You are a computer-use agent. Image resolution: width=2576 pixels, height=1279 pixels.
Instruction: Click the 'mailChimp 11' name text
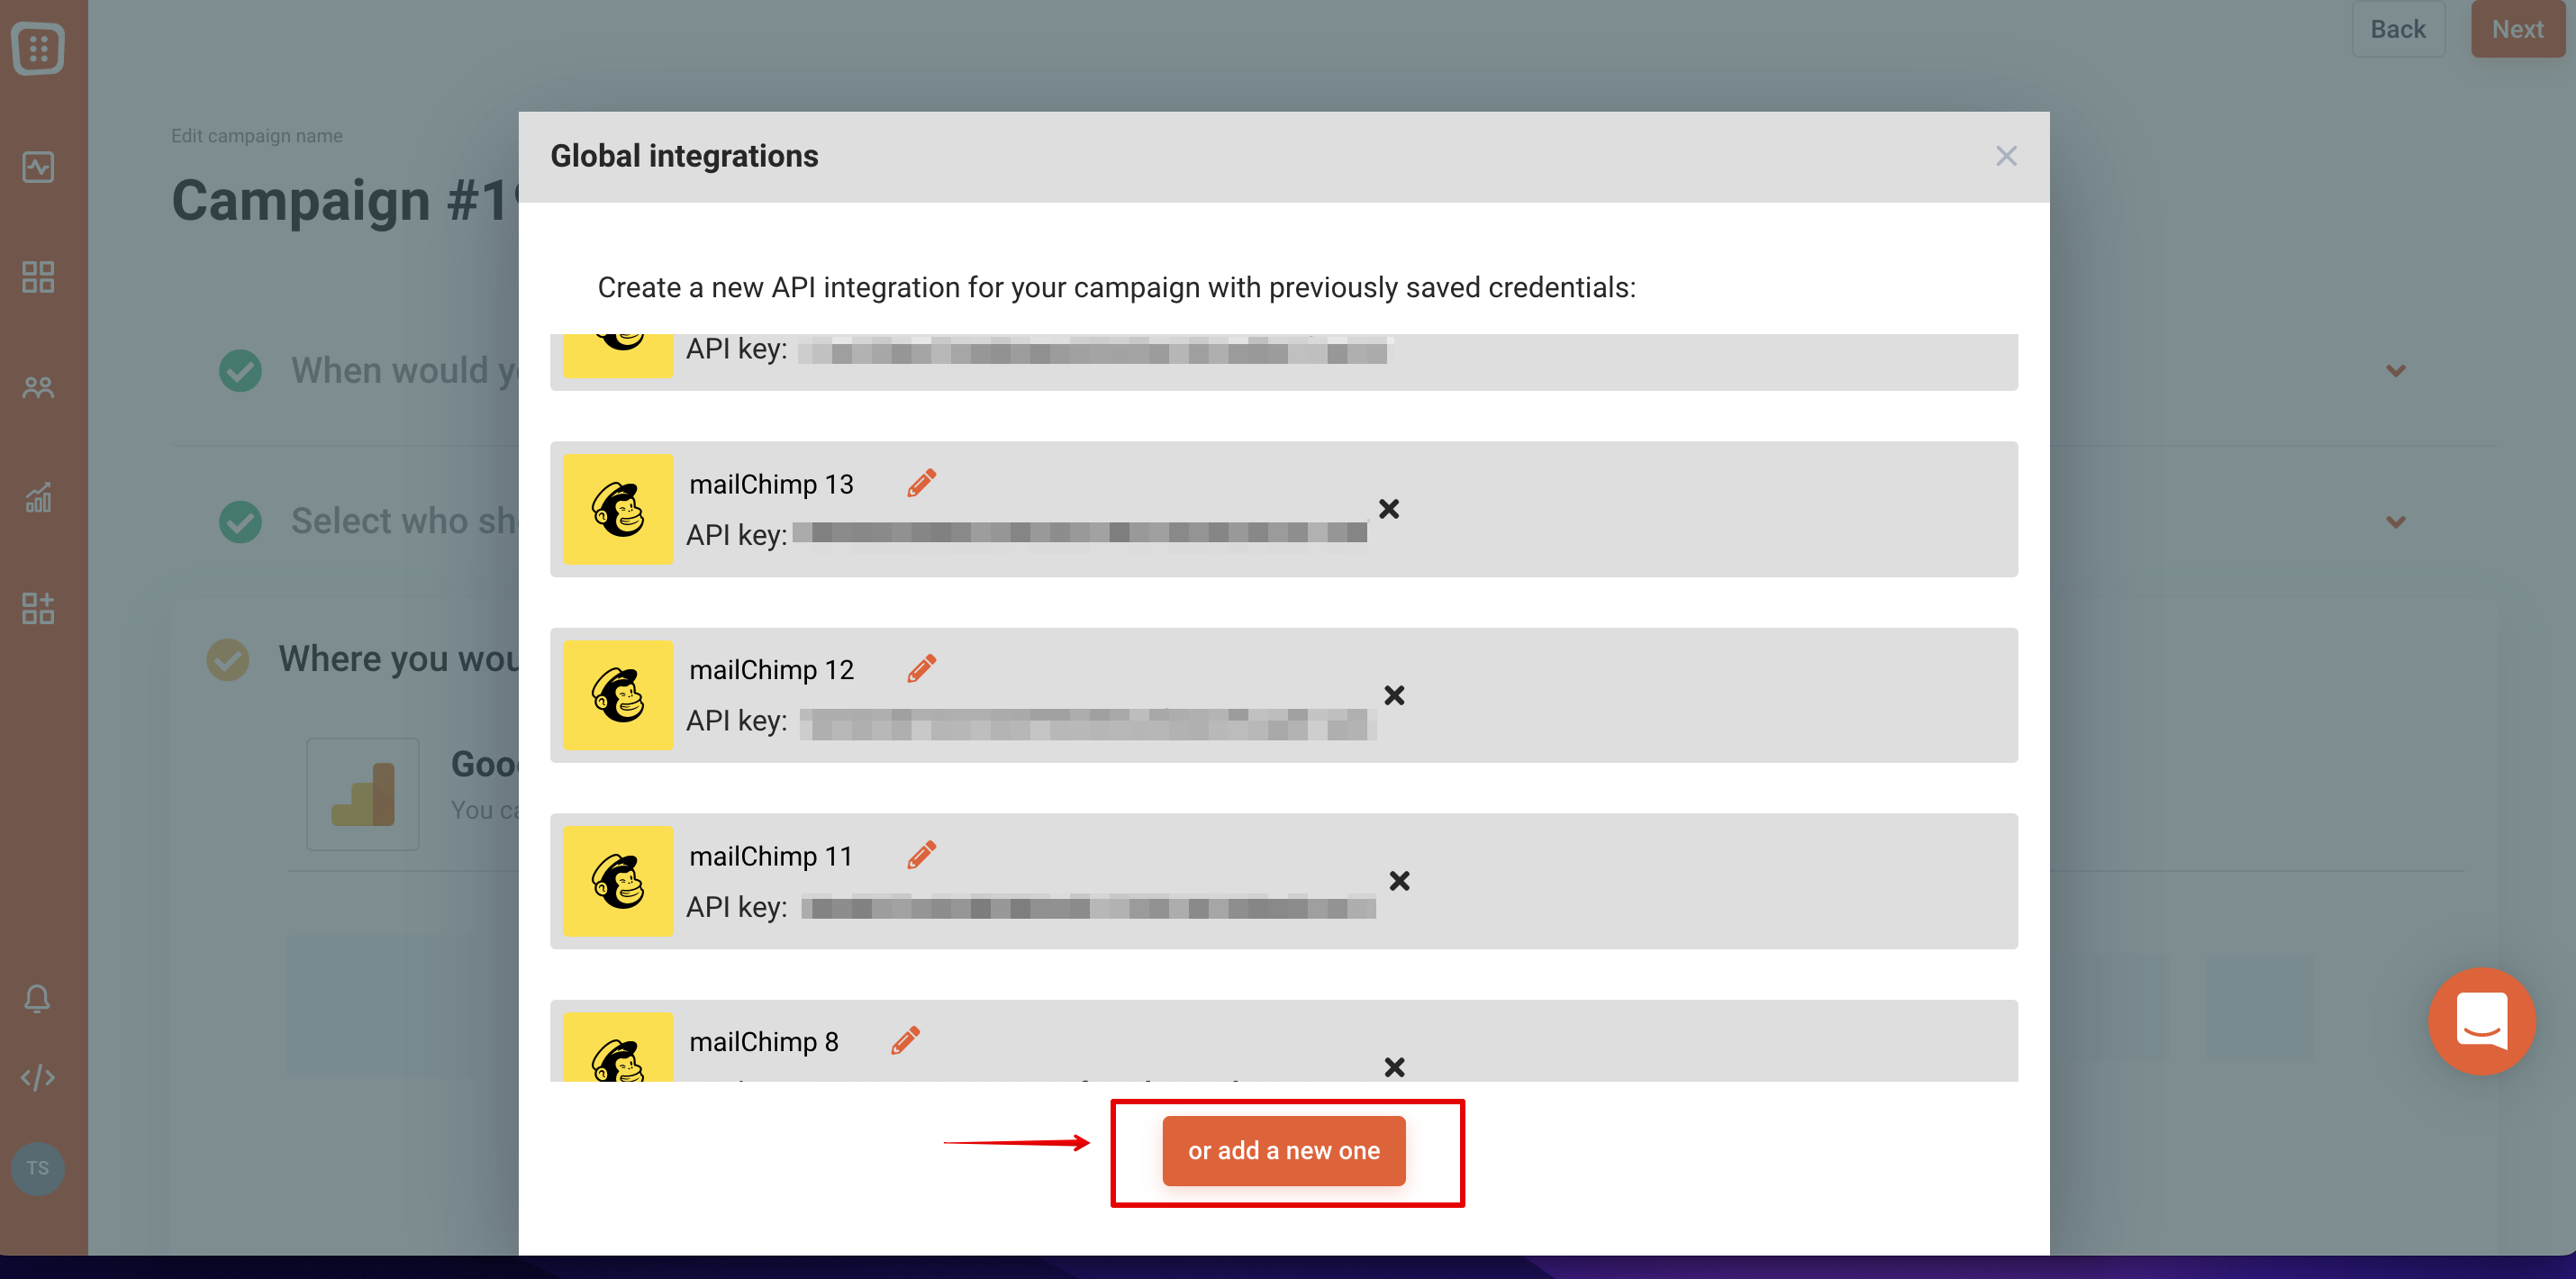point(770,856)
